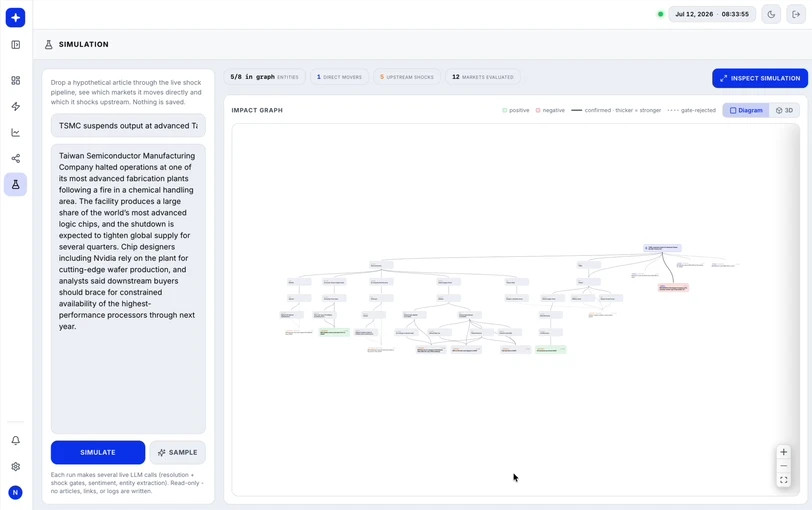812x510 pixels.
Task: Toggle the sidebar panel icon
Action: pos(16,45)
